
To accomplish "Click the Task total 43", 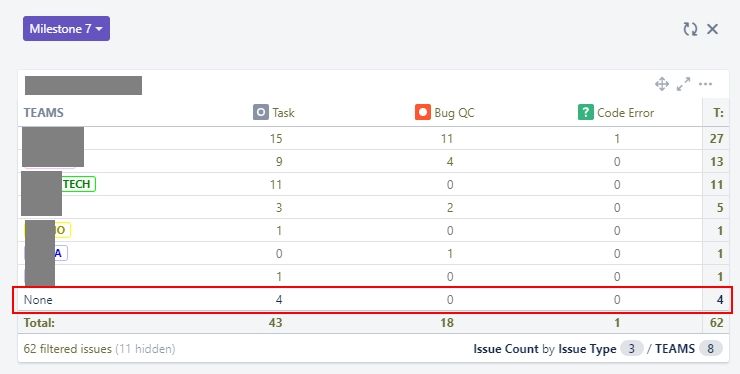I will [276, 323].
